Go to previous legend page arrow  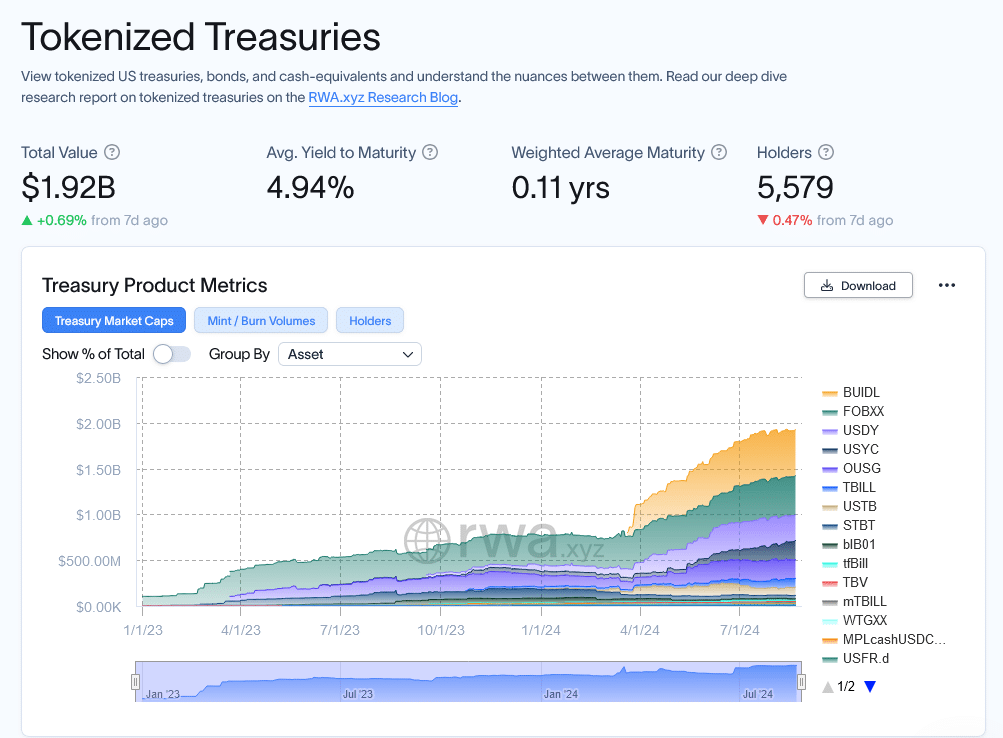(x=828, y=686)
